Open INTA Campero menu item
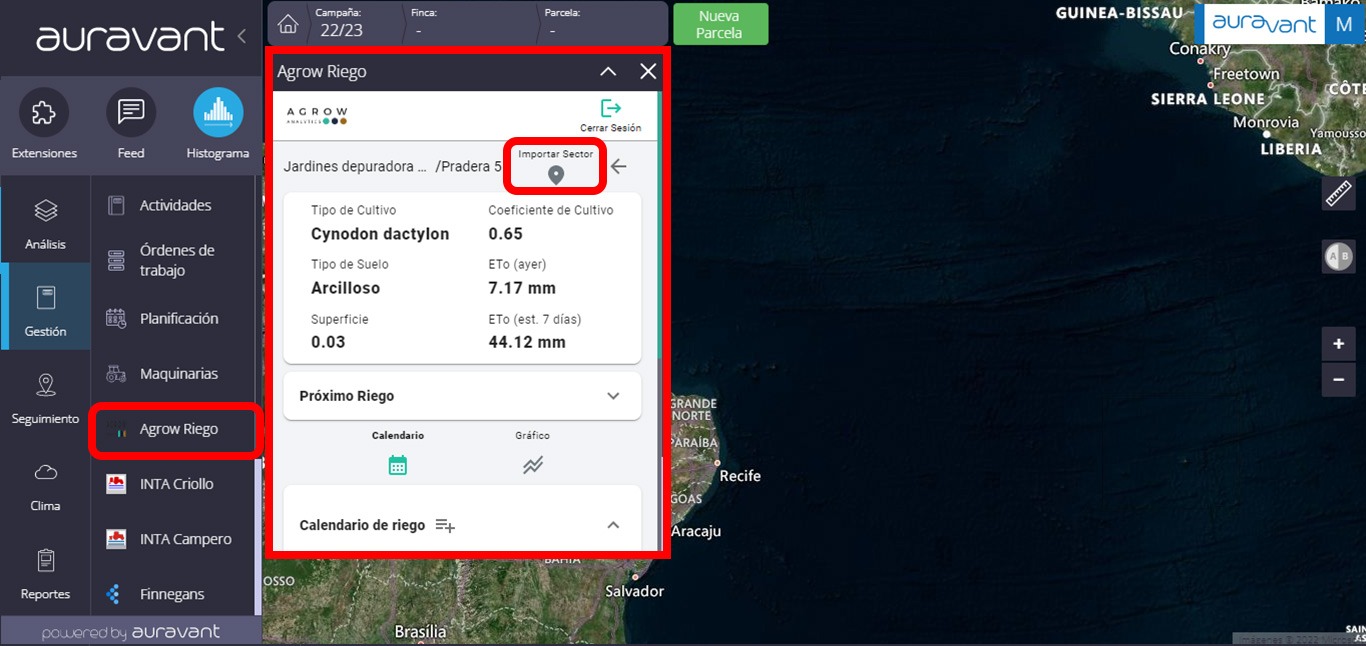 pyautogui.click(x=175, y=539)
